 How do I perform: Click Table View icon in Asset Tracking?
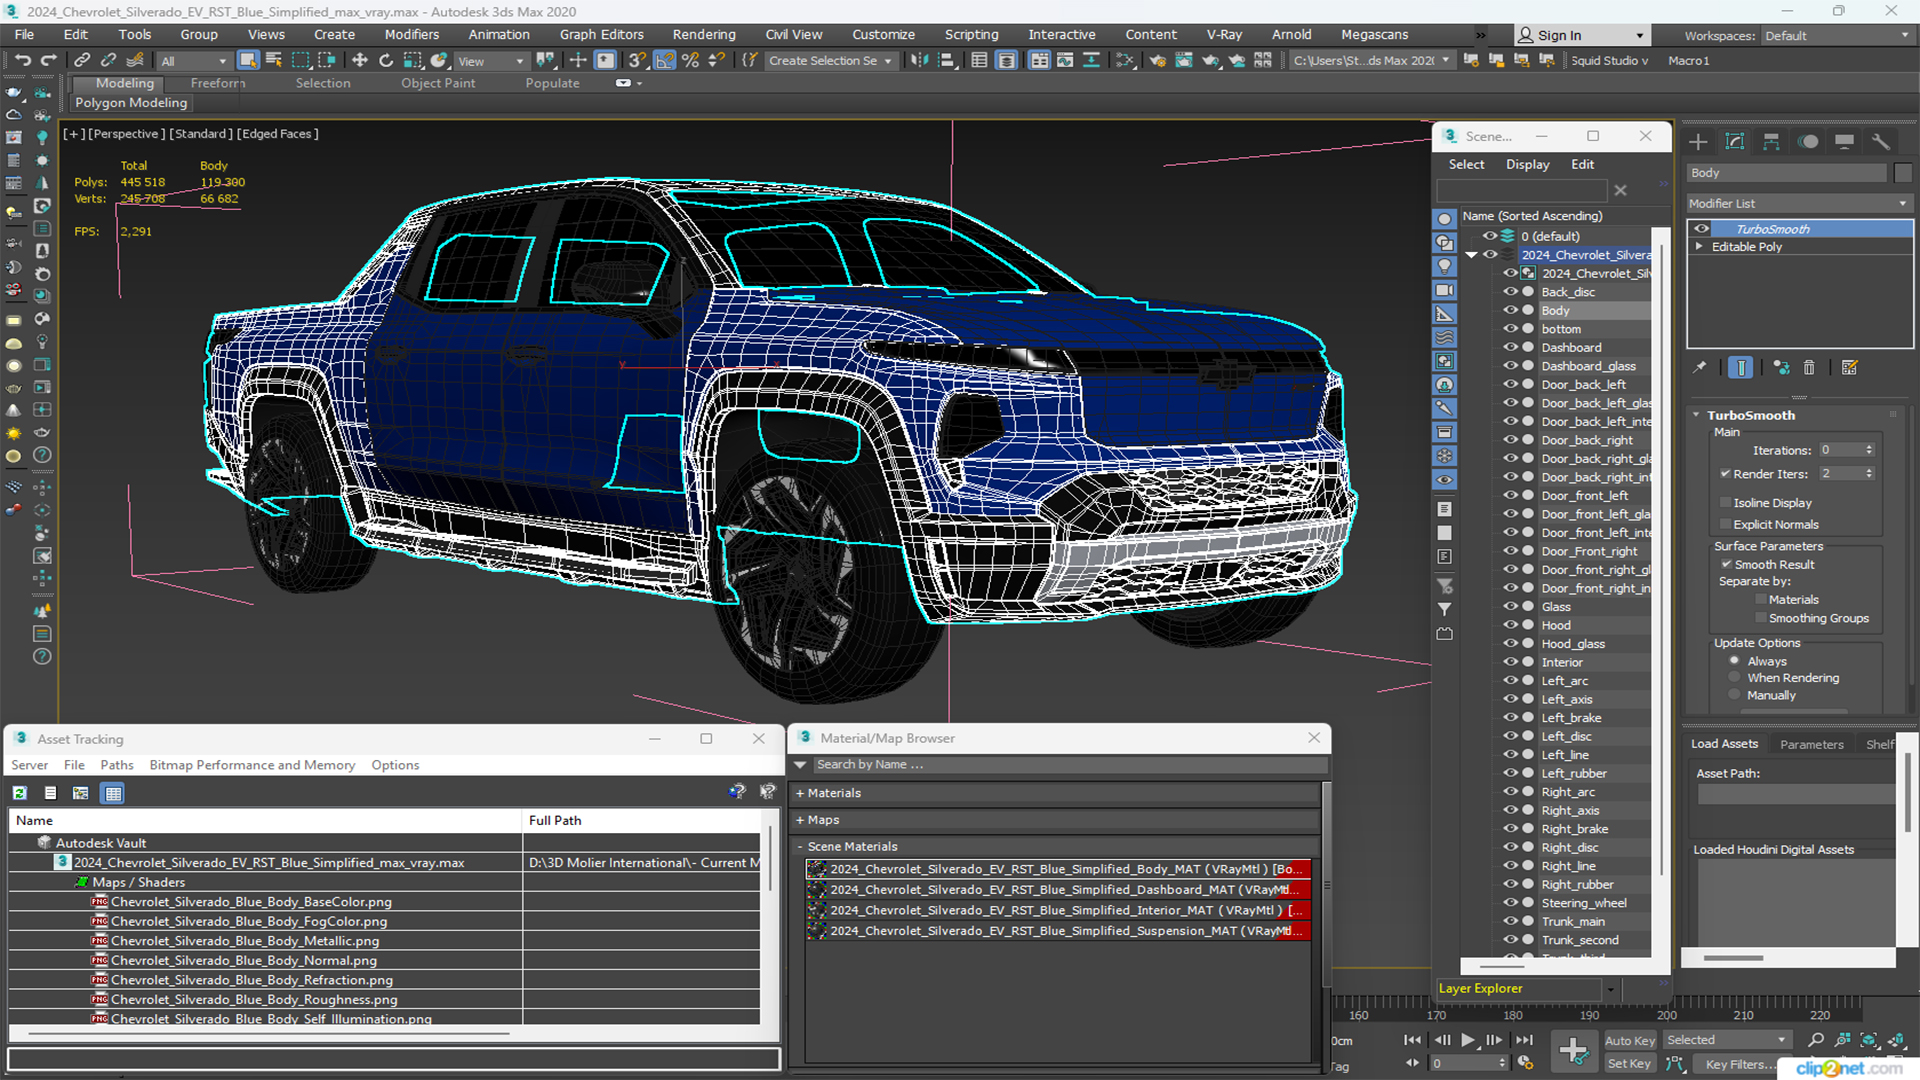(113, 793)
